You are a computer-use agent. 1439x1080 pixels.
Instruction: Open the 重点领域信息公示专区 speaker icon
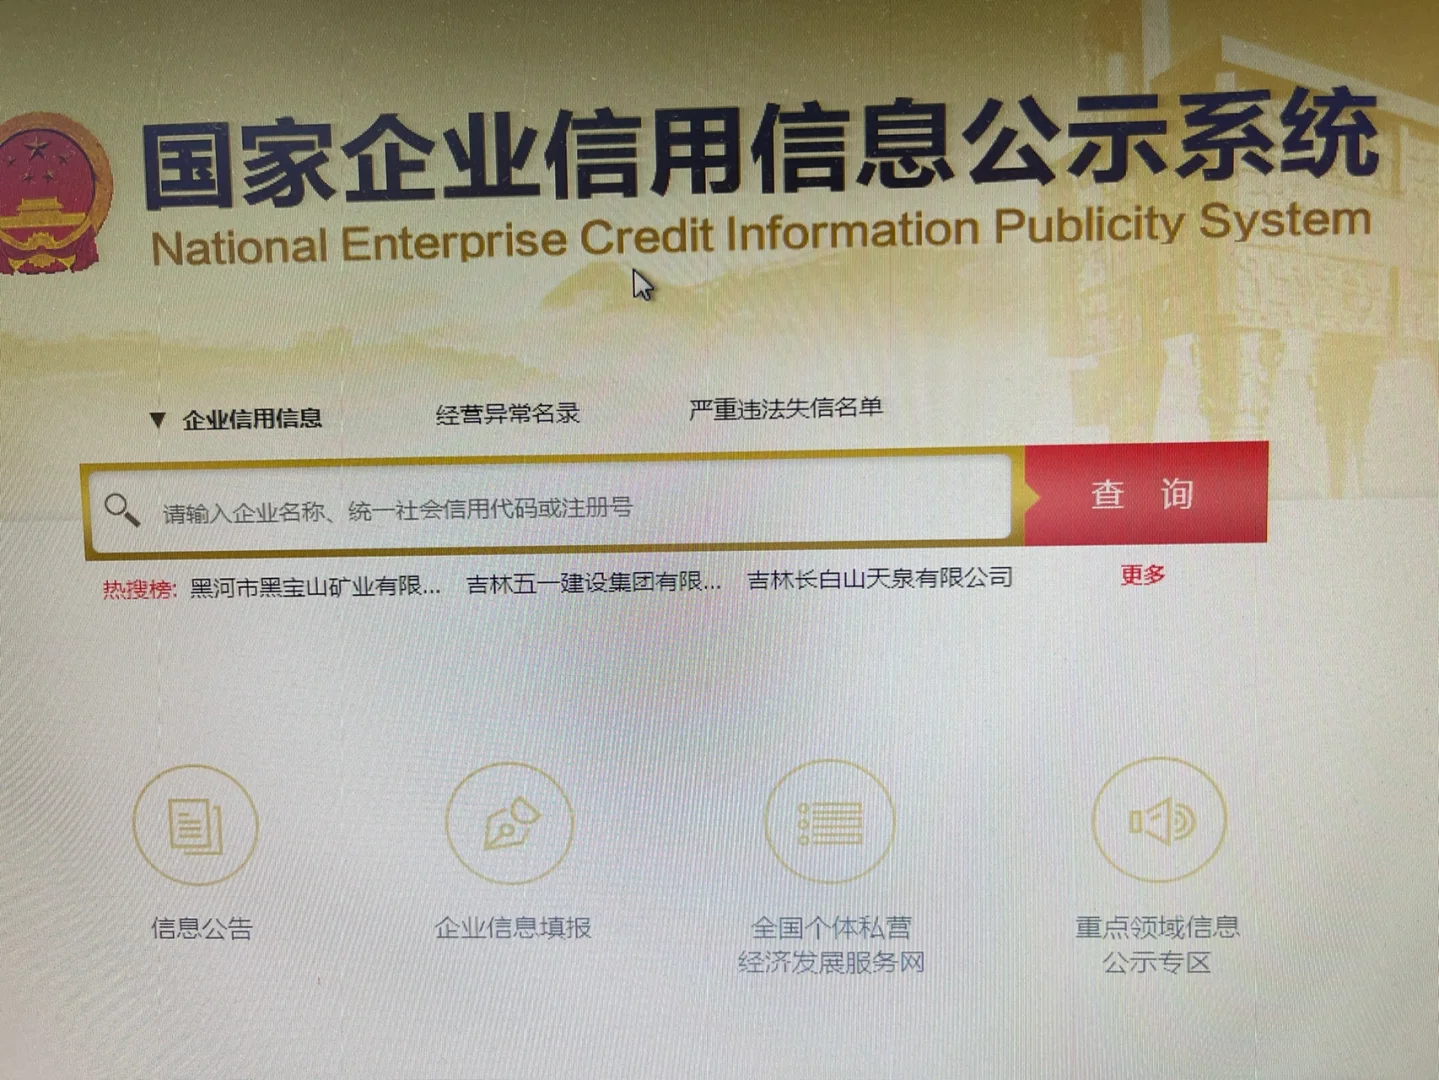[1159, 820]
